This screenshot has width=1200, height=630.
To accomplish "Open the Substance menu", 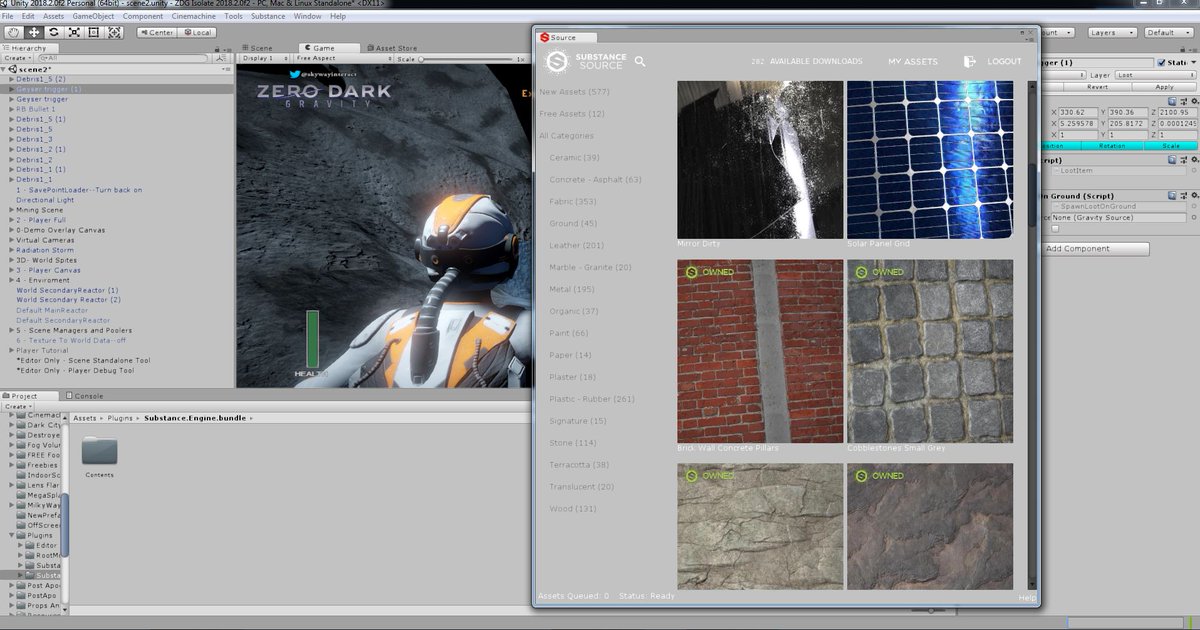I will click(x=268, y=16).
